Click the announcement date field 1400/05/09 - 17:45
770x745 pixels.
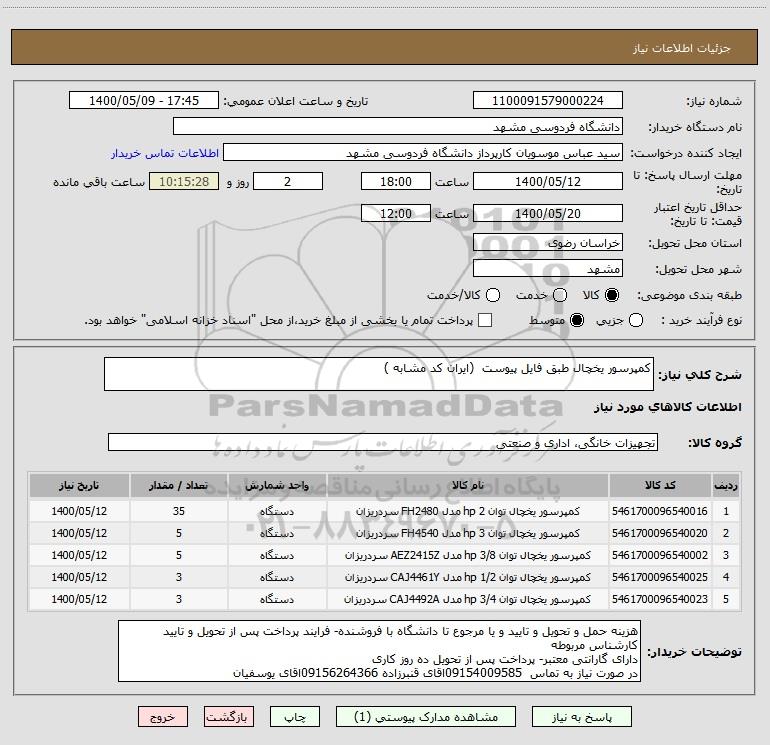tap(144, 100)
